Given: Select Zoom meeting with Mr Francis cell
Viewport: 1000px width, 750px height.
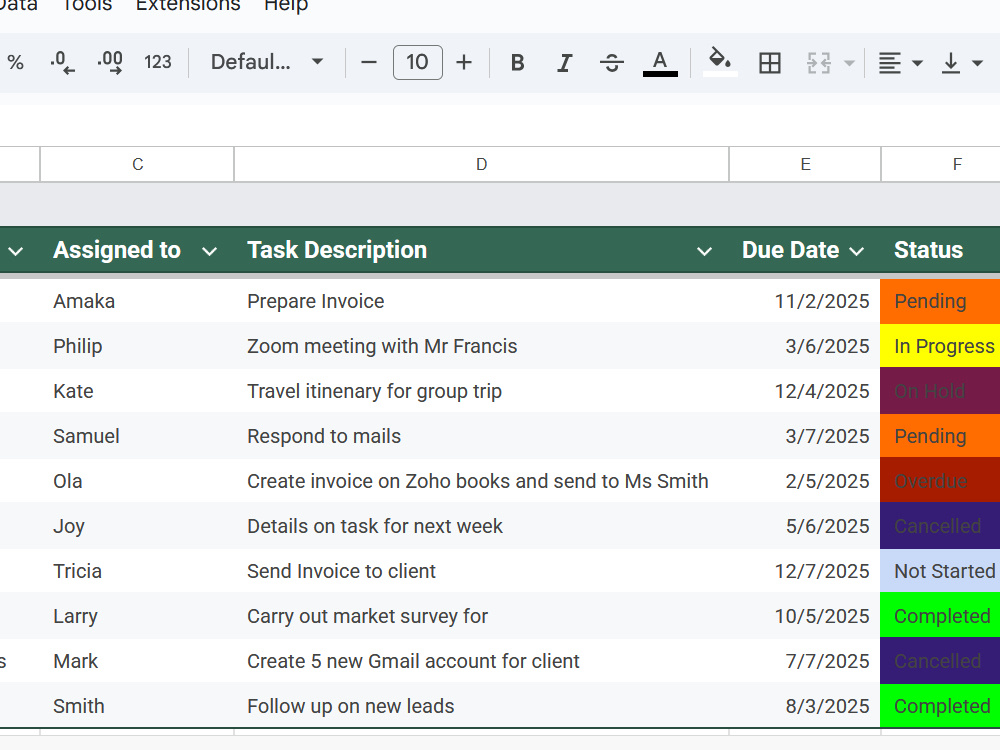Looking at the screenshot, I should [x=482, y=346].
